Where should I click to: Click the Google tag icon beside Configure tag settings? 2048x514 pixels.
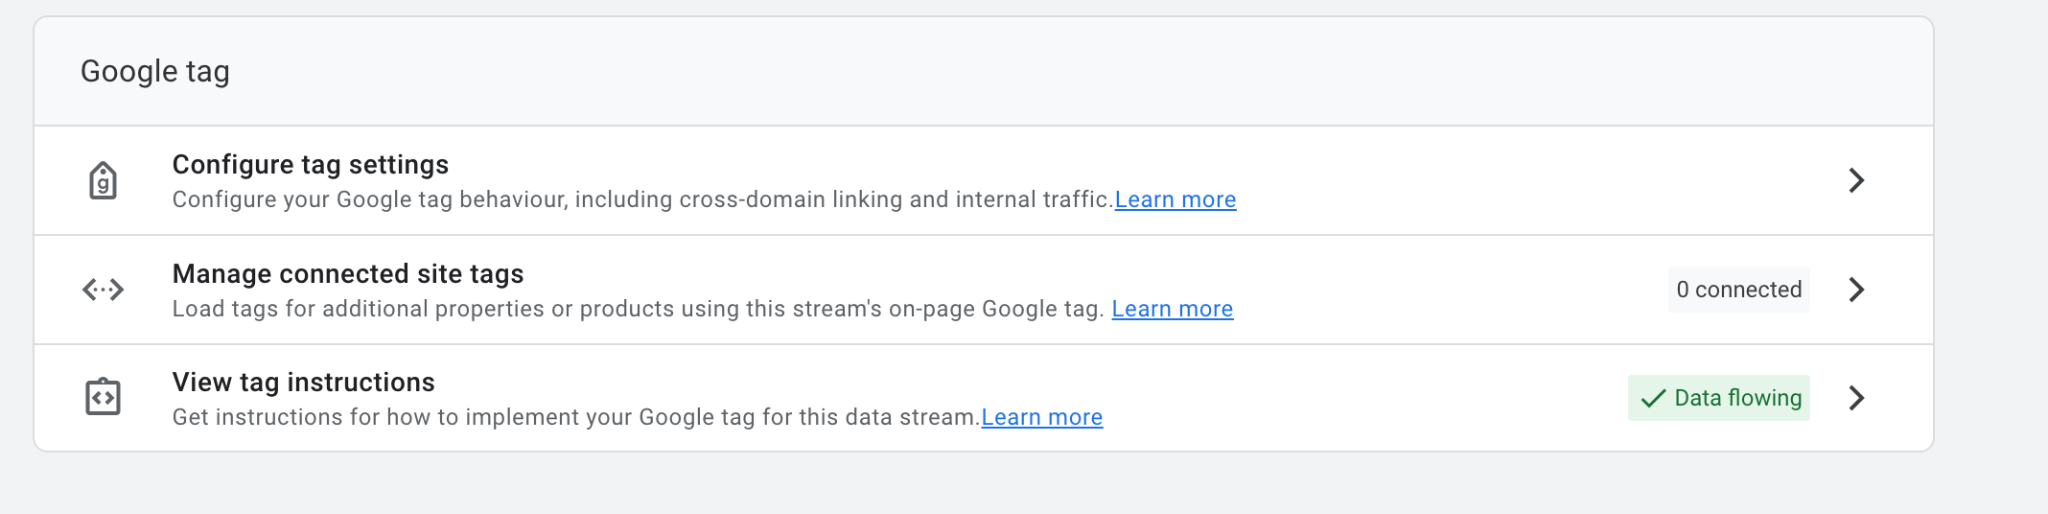103,181
